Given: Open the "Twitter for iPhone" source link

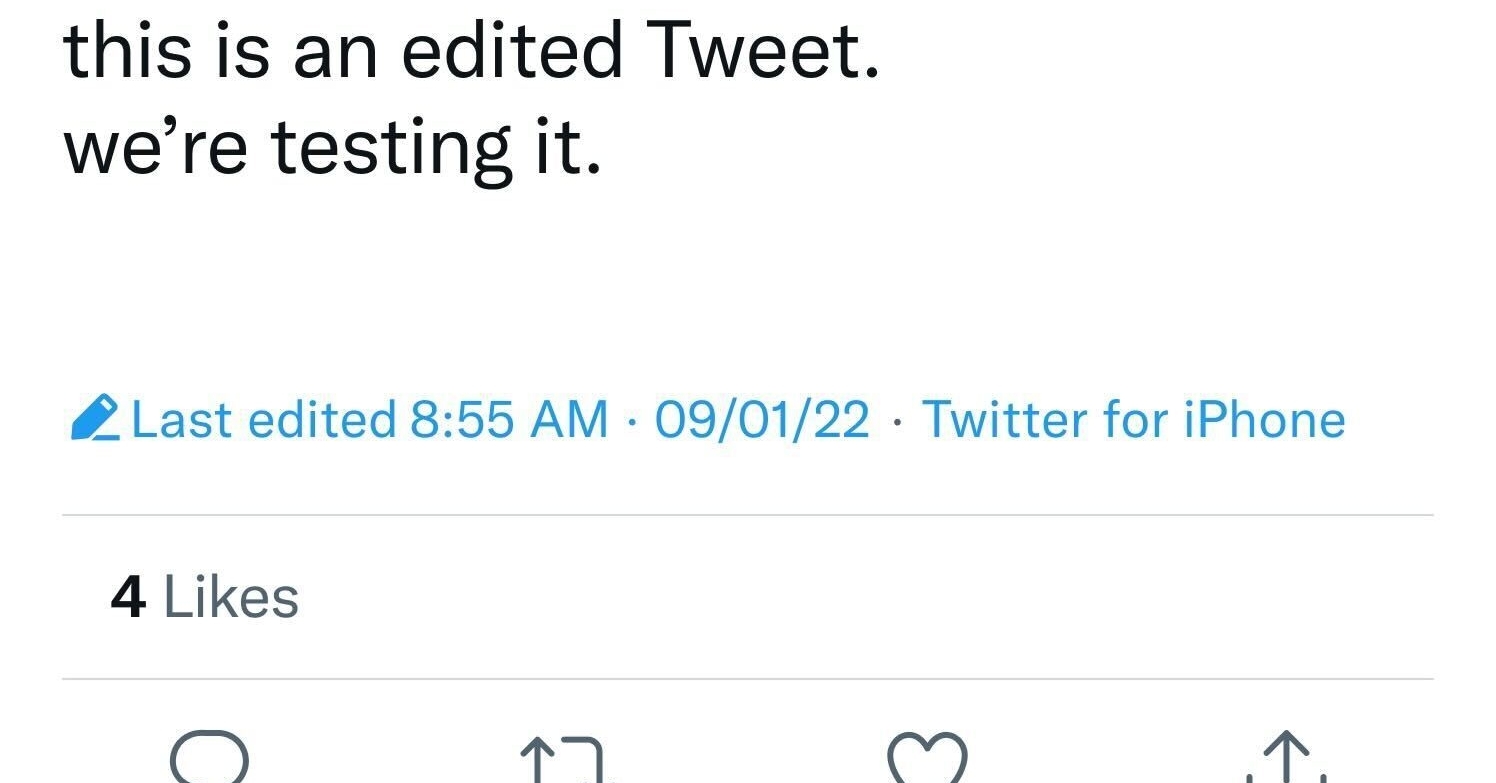Looking at the screenshot, I should 1133,420.
